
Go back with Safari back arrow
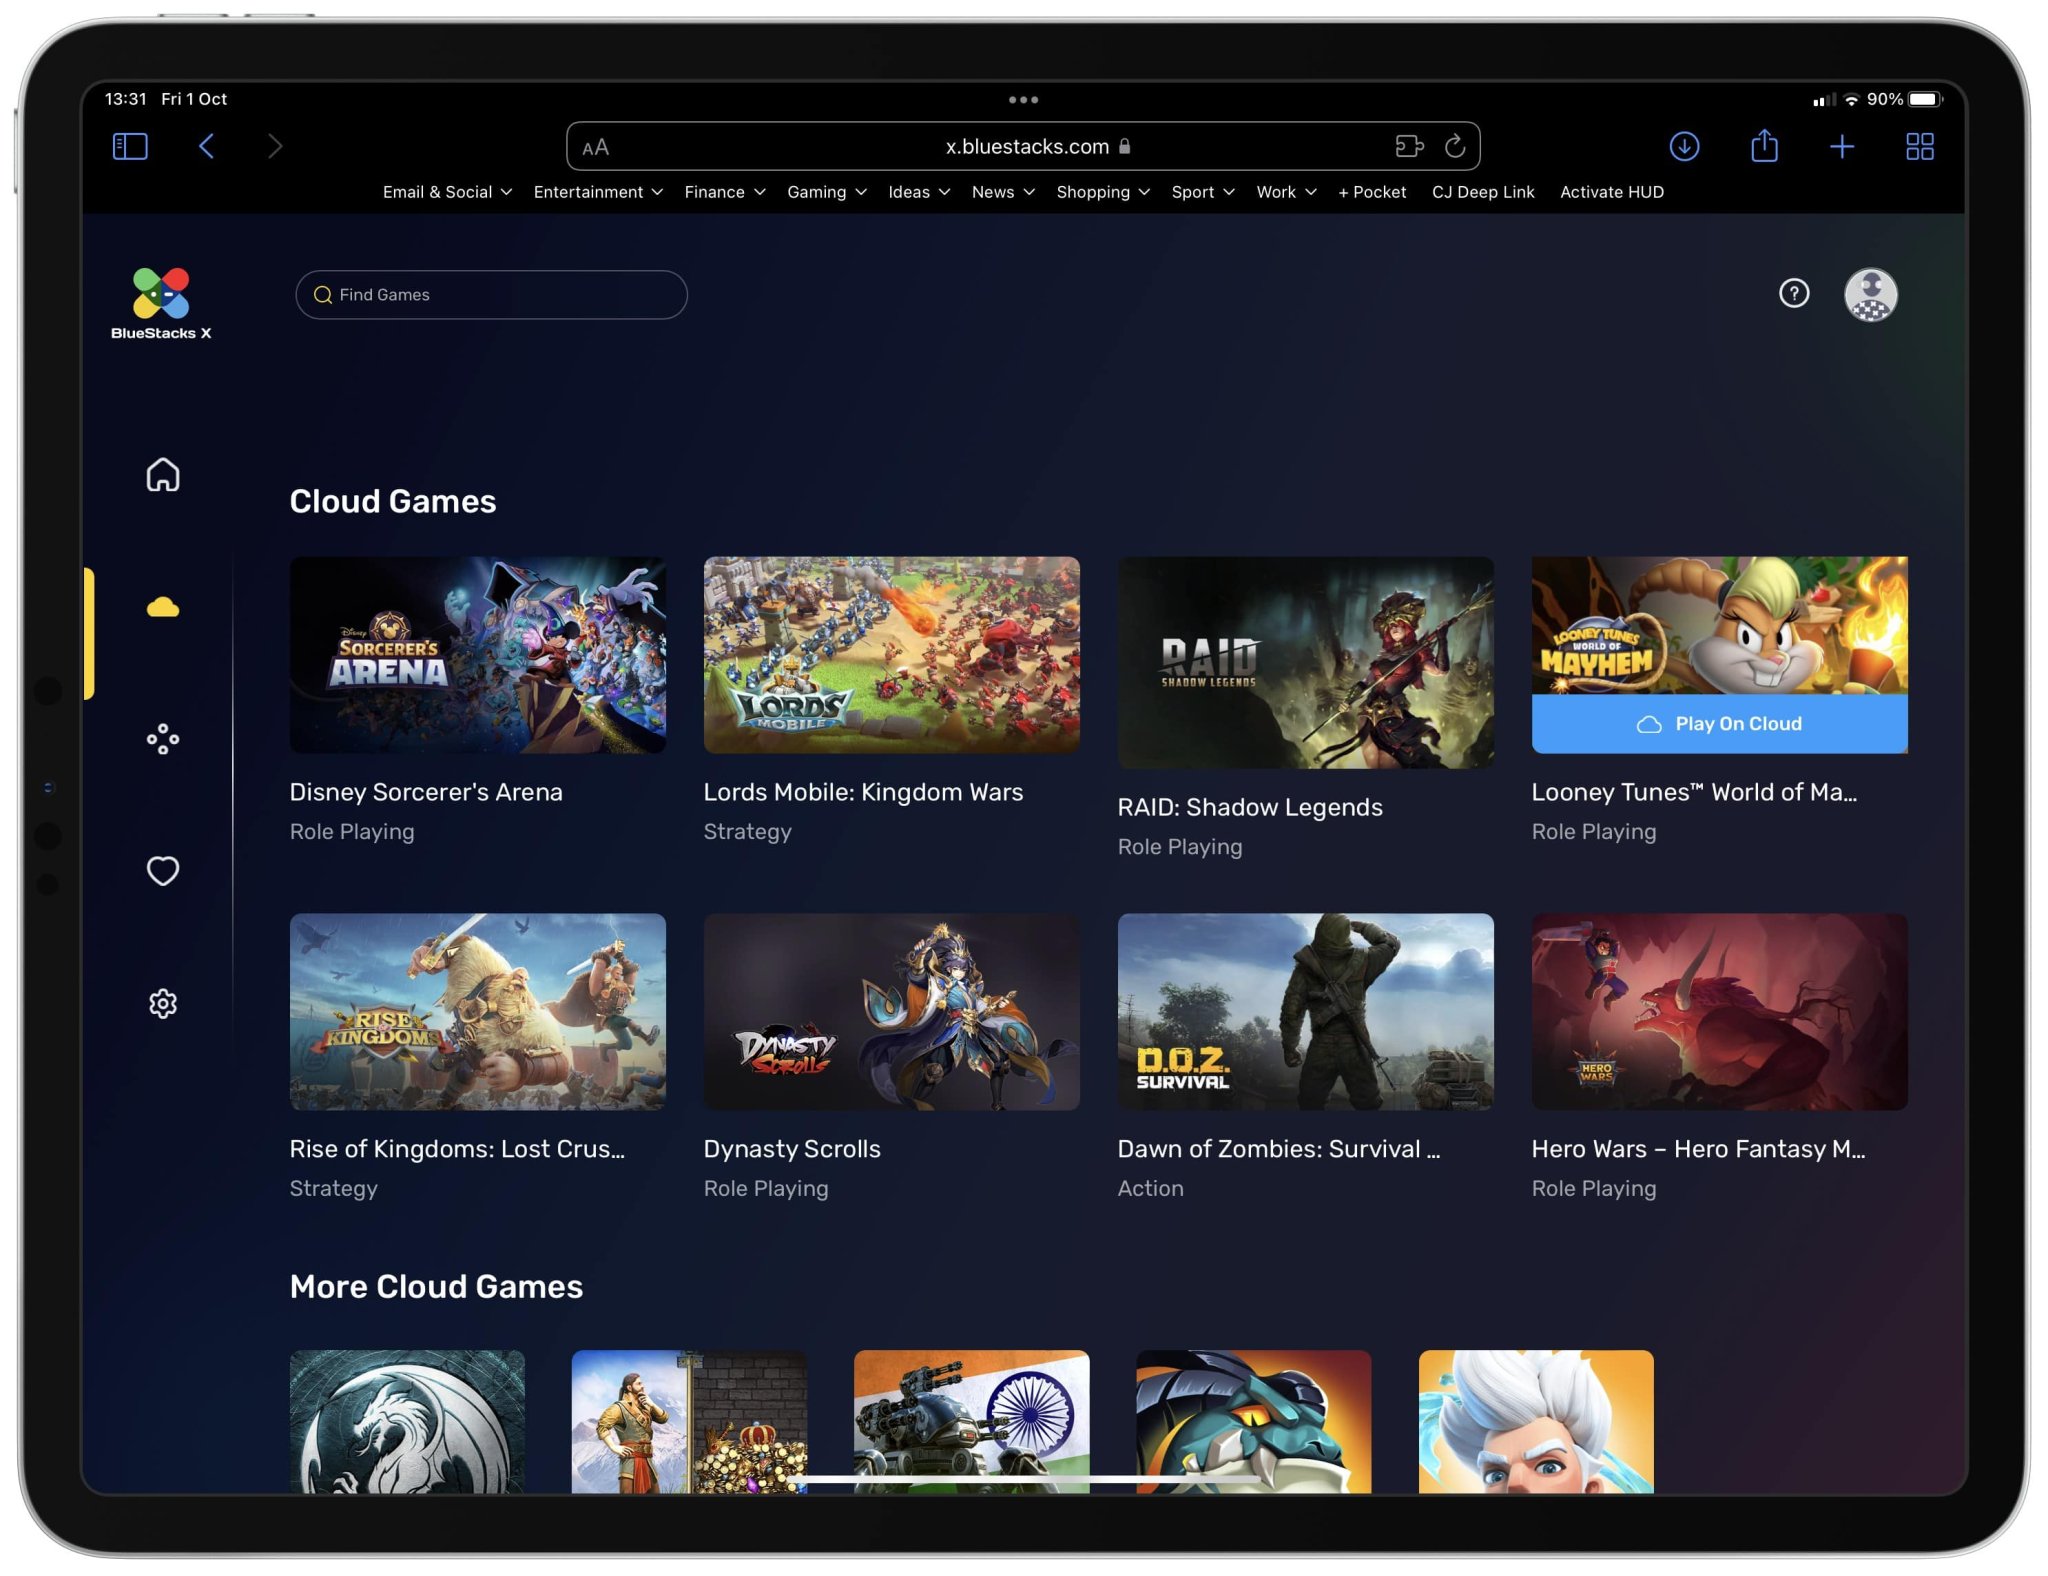207,146
